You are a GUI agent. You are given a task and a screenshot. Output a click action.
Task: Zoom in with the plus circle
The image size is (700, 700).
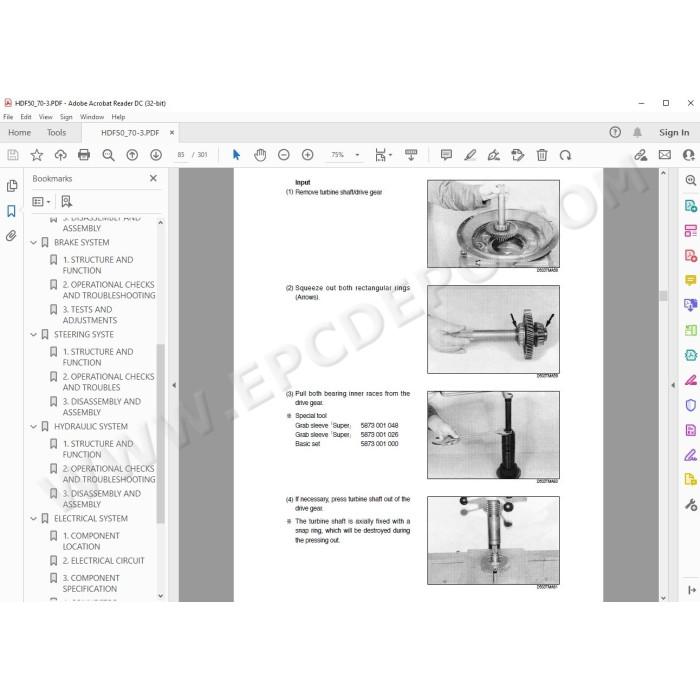[x=308, y=155]
